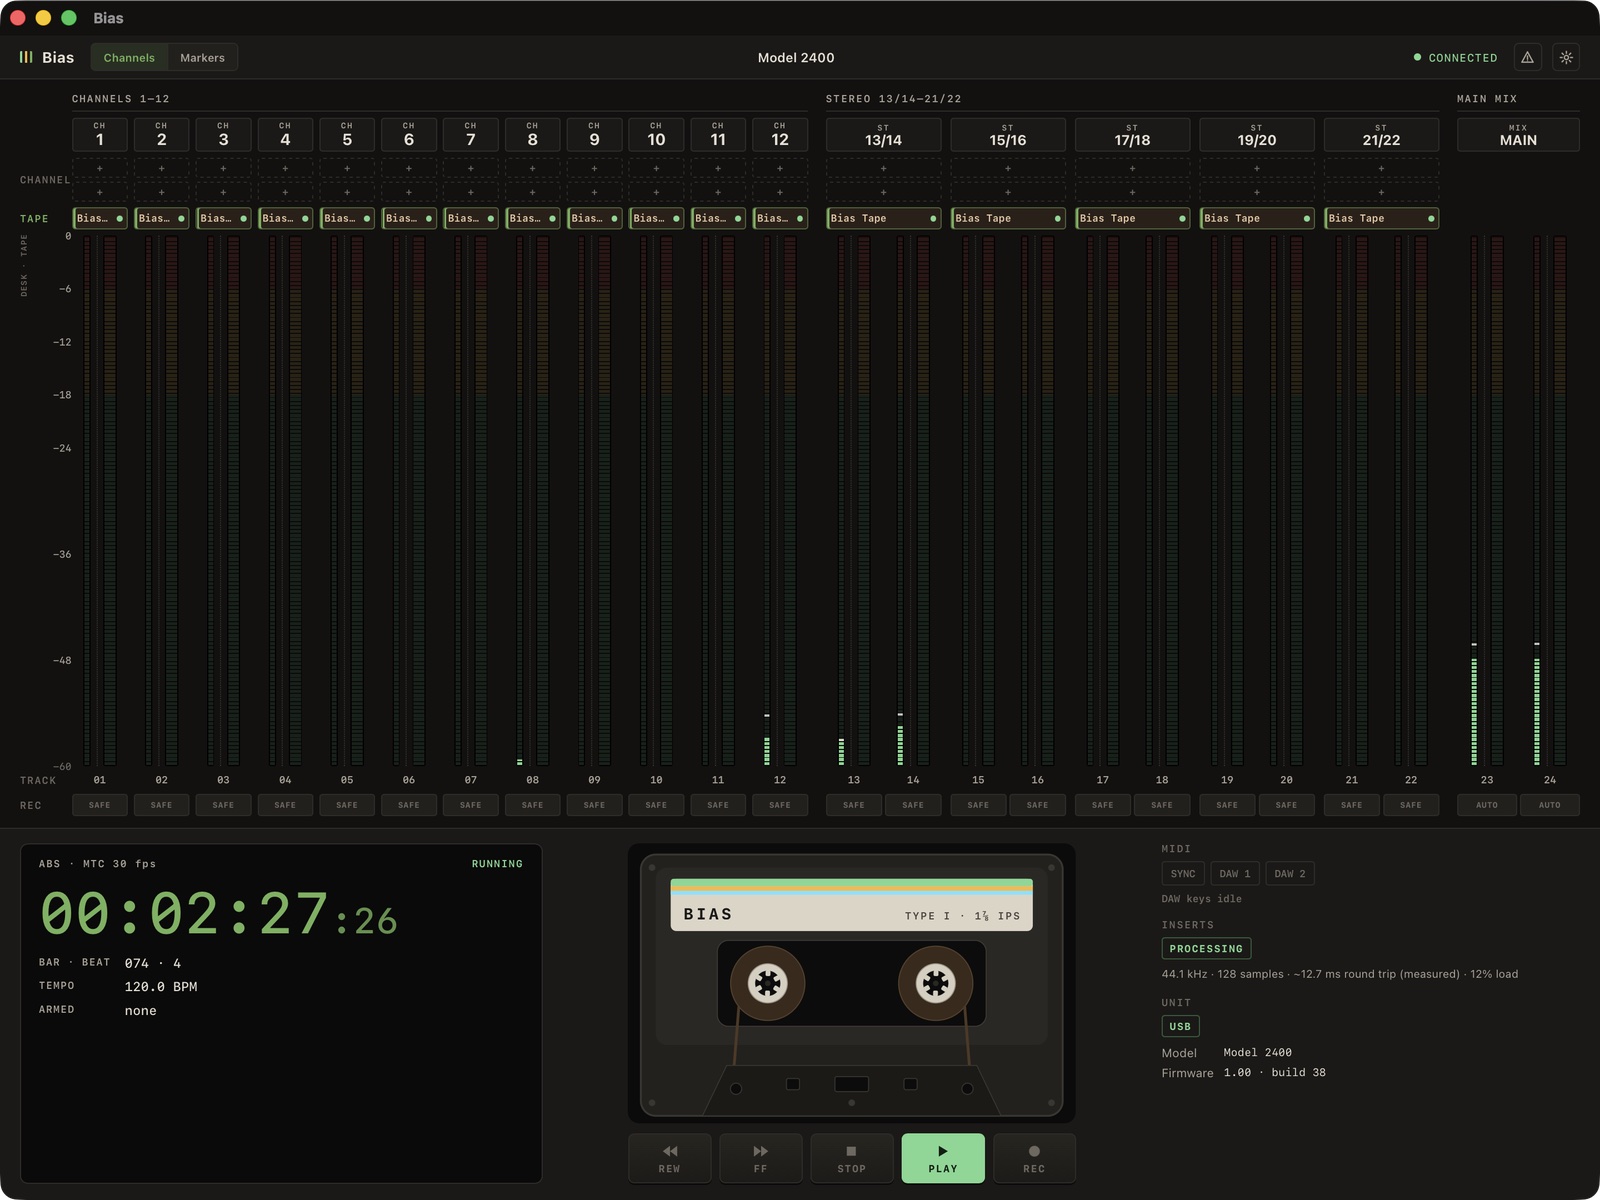This screenshot has height=1200, width=1600.
Task: Click lower plus insert slot on CH 11
Action: tap(718, 192)
